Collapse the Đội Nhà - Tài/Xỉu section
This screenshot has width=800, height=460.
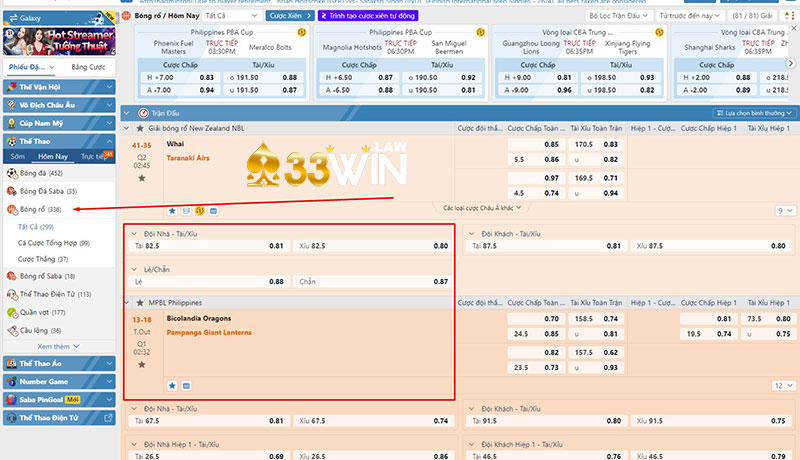(x=136, y=232)
